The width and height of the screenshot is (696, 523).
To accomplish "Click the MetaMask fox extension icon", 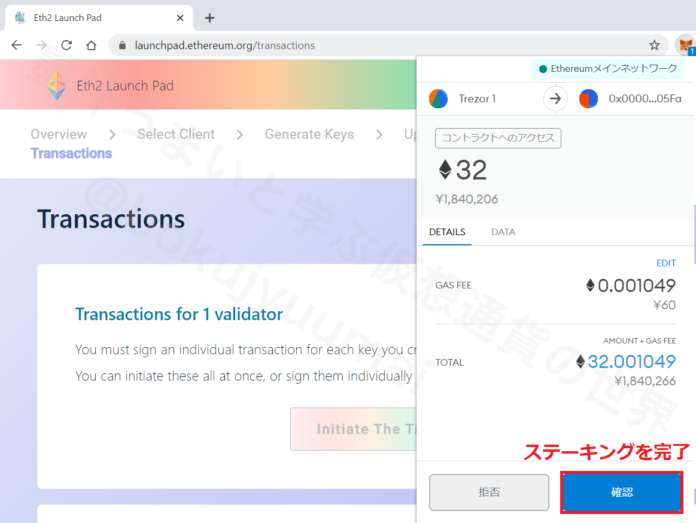I will pos(685,45).
